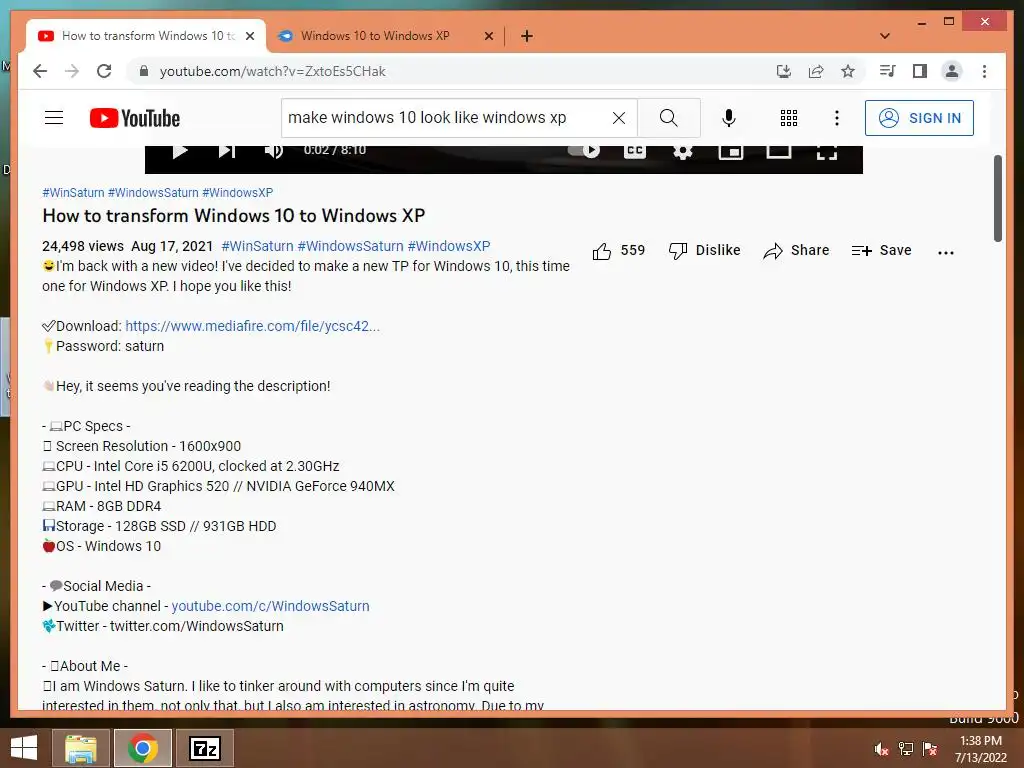Image resolution: width=1024 pixels, height=768 pixels.
Task: Open File Explorer from taskbar
Action: click(x=81, y=748)
